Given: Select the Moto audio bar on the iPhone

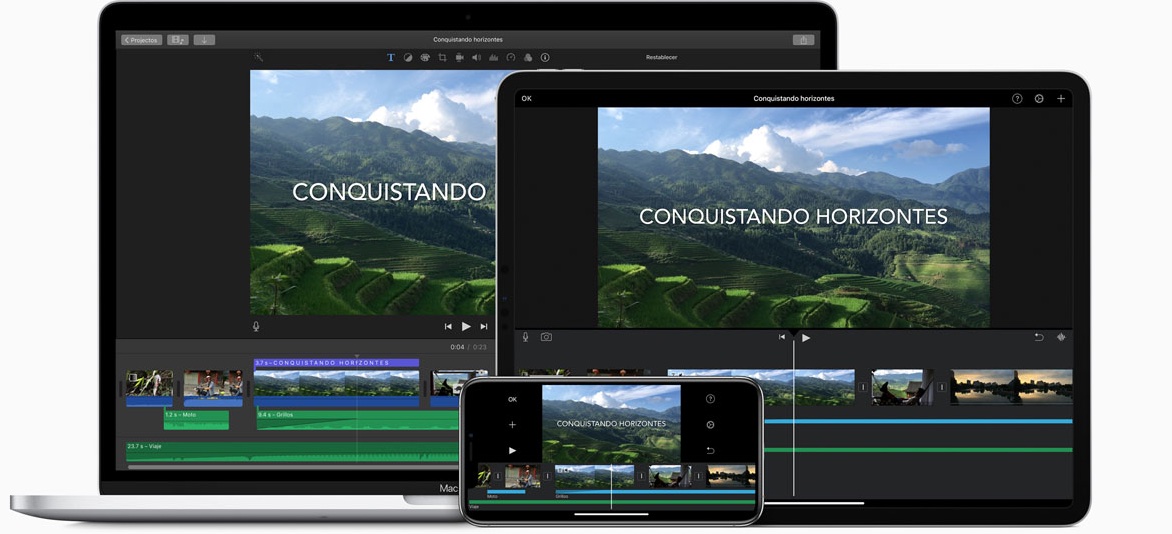Looking at the screenshot, I should pos(506,492).
